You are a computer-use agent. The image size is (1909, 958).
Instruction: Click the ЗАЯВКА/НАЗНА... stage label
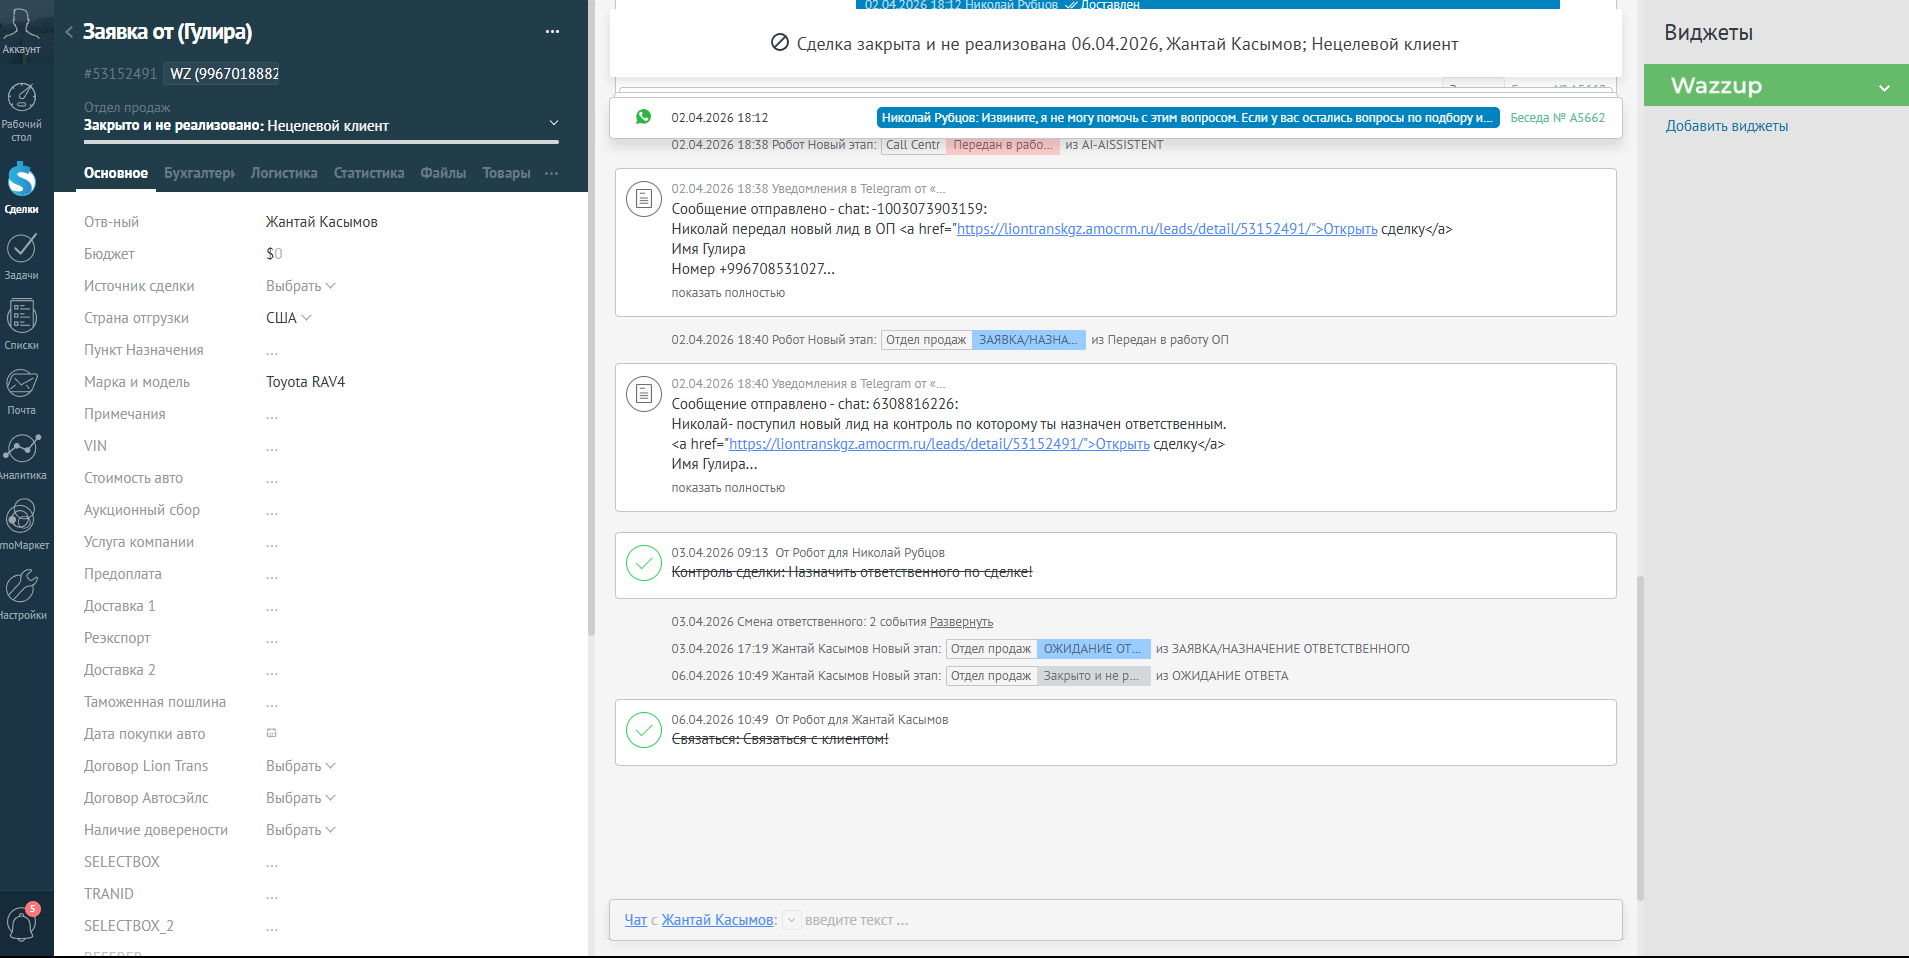pos(1029,340)
